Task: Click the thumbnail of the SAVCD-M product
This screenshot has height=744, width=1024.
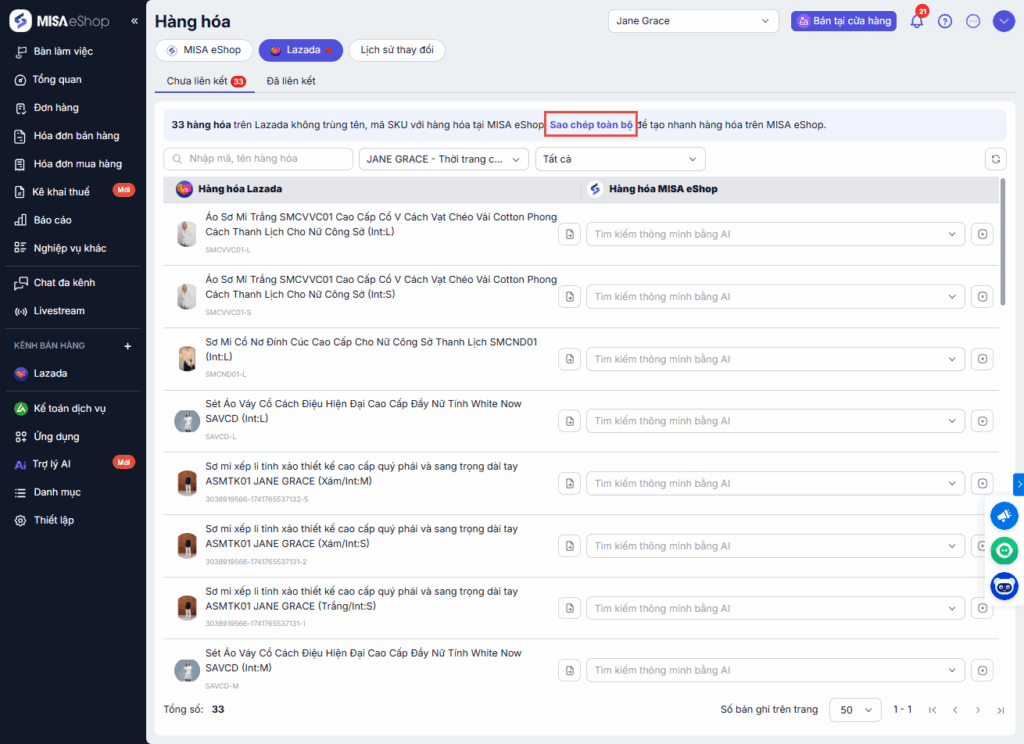Action: [x=187, y=670]
